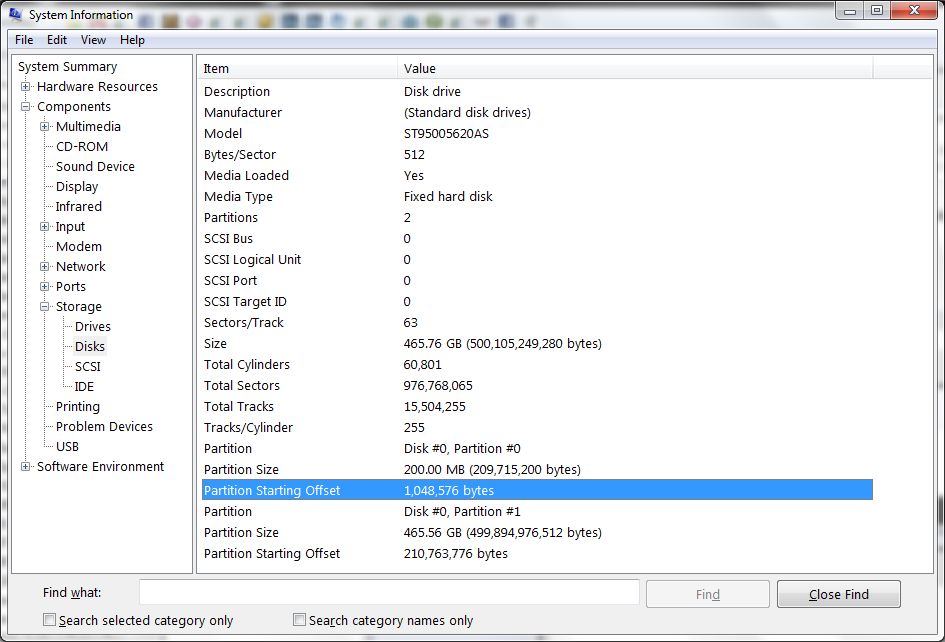The width and height of the screenshot is (945, 642).
Task: Select SCSI under Storage
Action: point(87,366)
